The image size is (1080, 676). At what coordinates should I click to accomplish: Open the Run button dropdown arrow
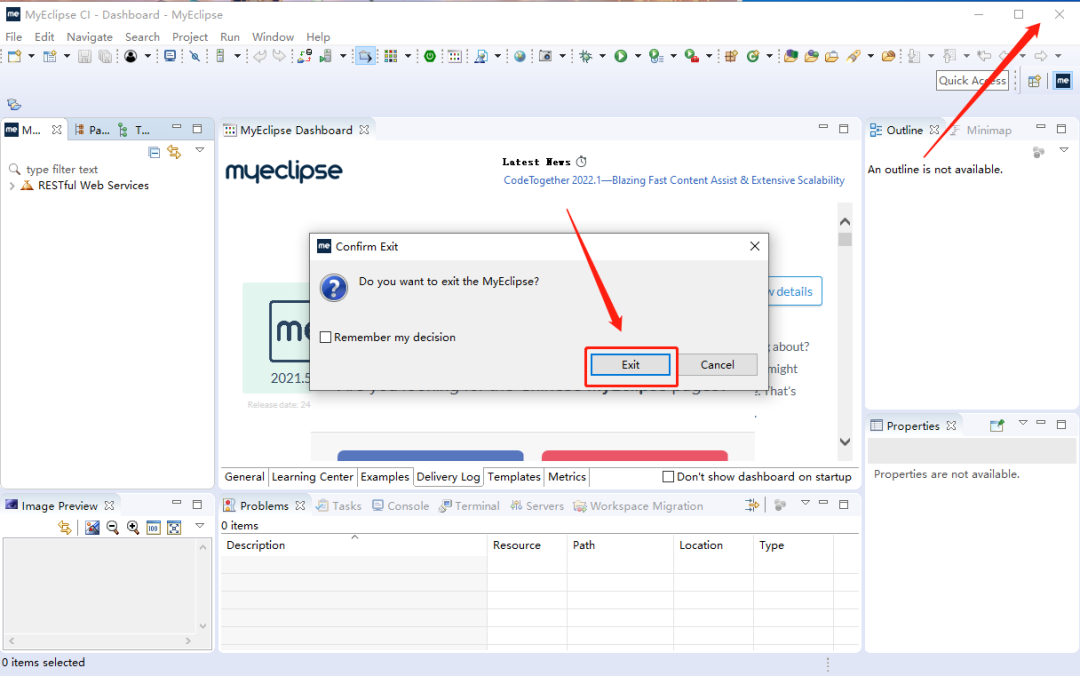click(638, 57)
